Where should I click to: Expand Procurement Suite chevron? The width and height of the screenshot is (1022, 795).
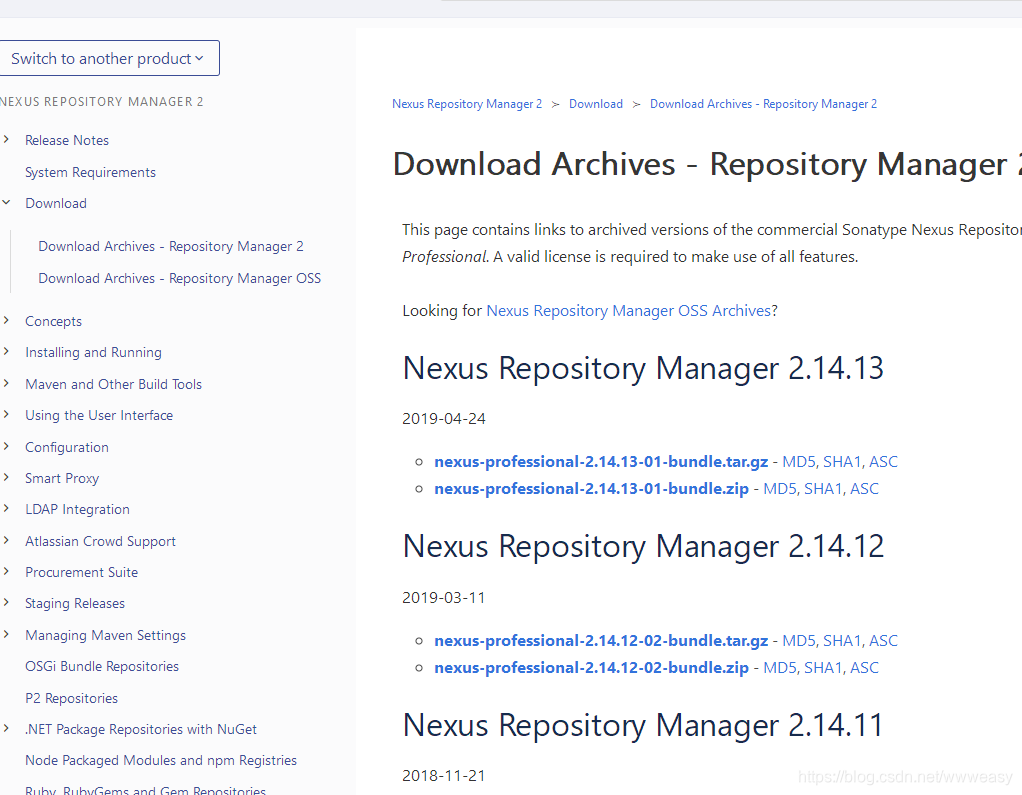(7, 571)
